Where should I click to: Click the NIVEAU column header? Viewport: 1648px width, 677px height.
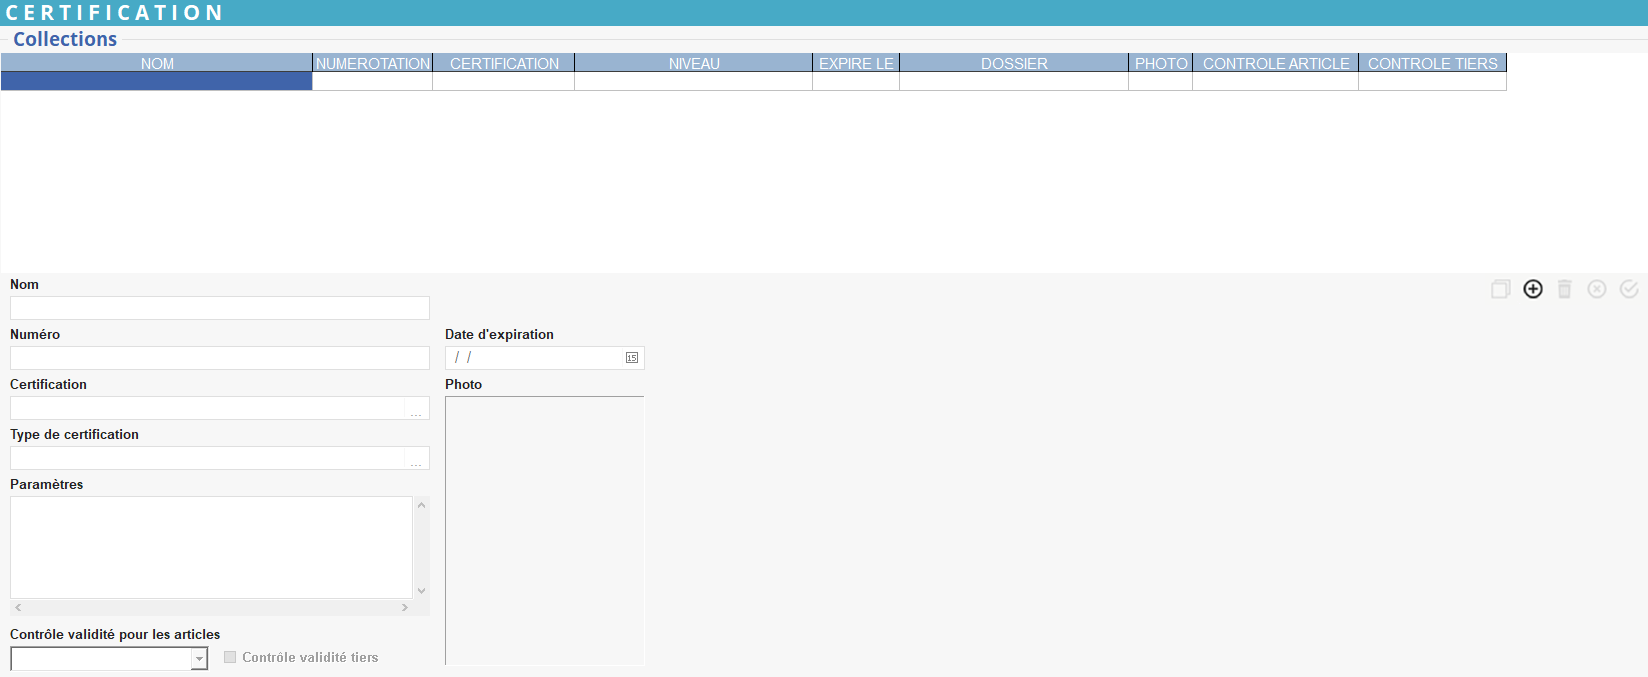694,63
